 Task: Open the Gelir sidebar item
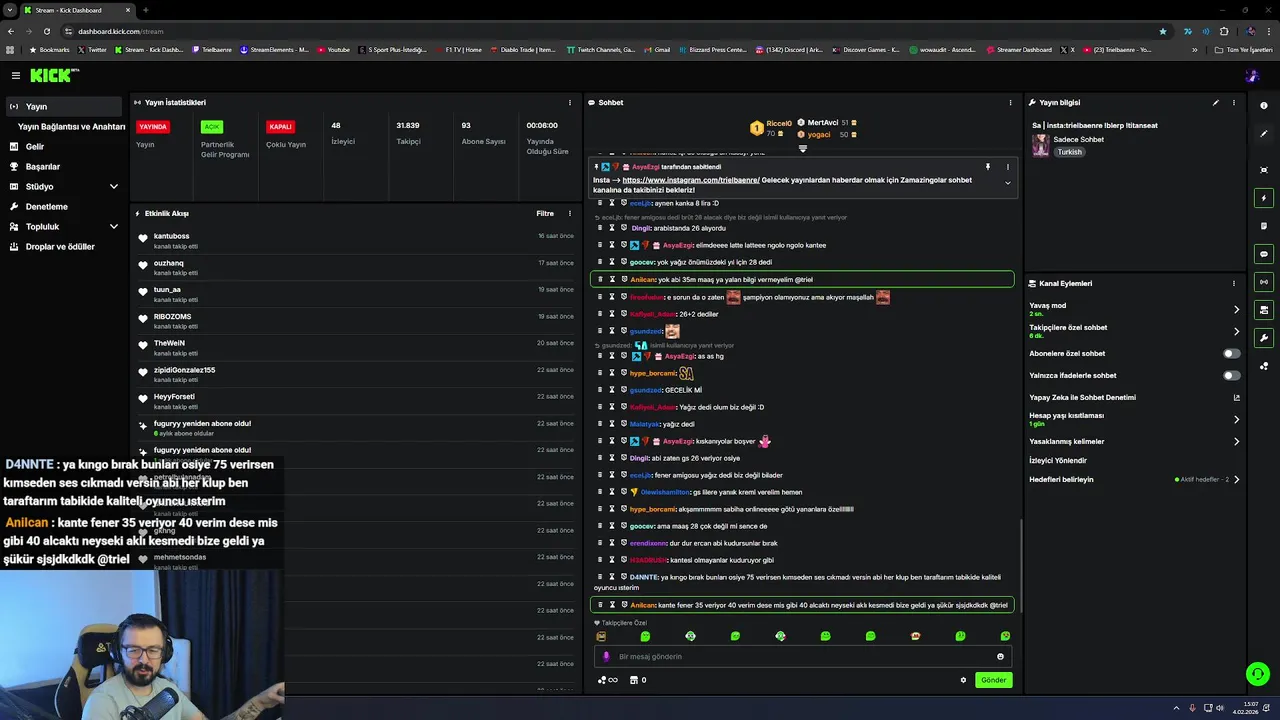pyautogui.click(x=62, y=146)
